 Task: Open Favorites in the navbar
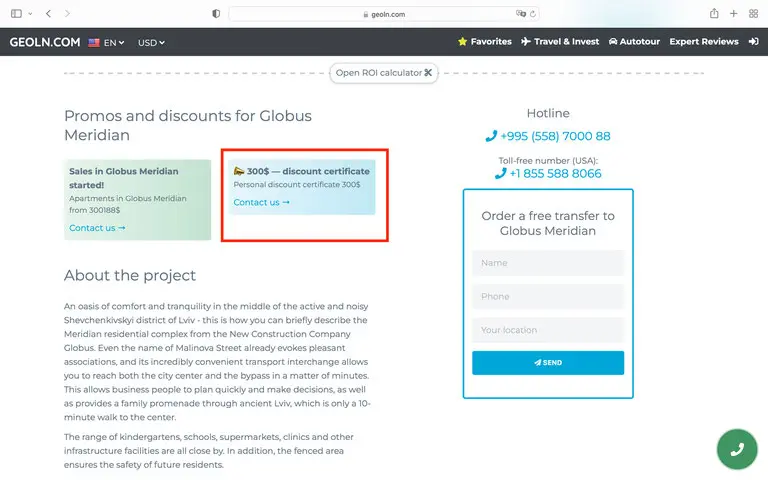[x=484, y=42]
